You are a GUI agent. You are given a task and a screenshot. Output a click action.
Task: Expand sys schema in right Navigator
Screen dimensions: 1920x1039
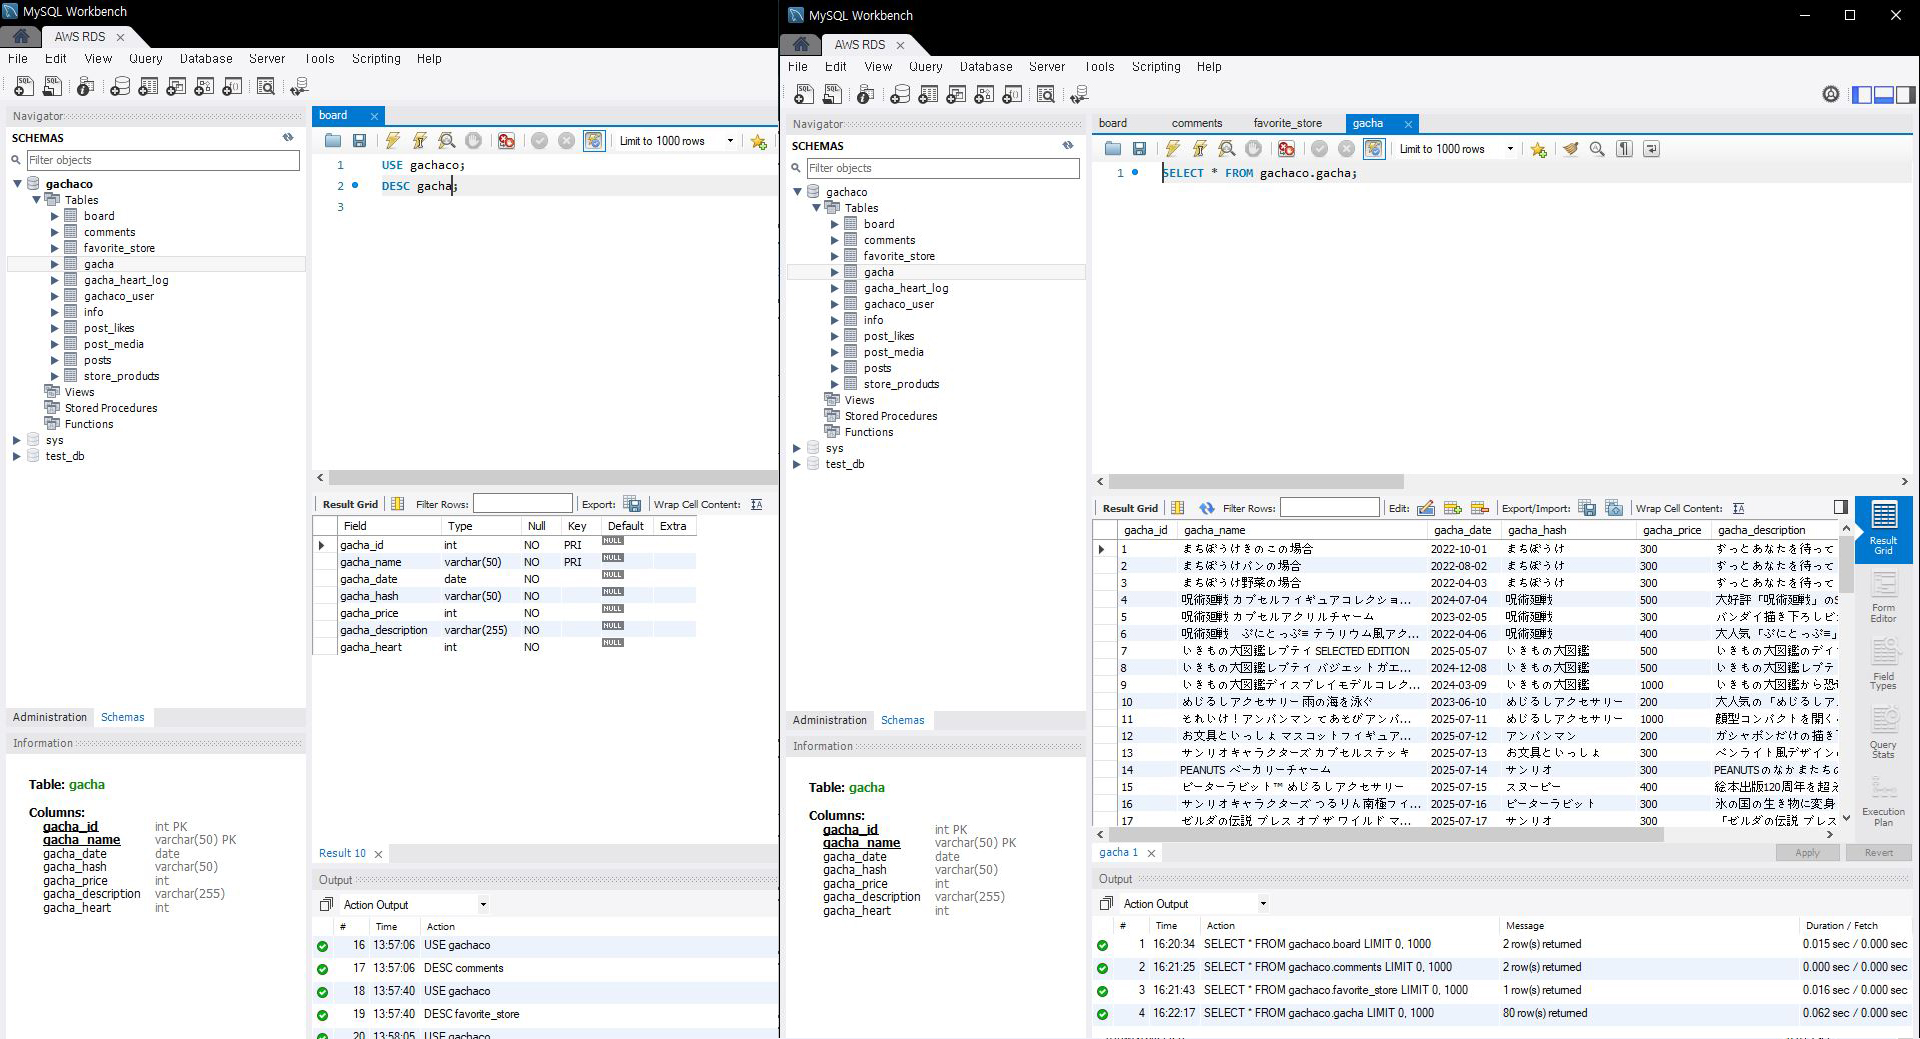pos(797,448)
